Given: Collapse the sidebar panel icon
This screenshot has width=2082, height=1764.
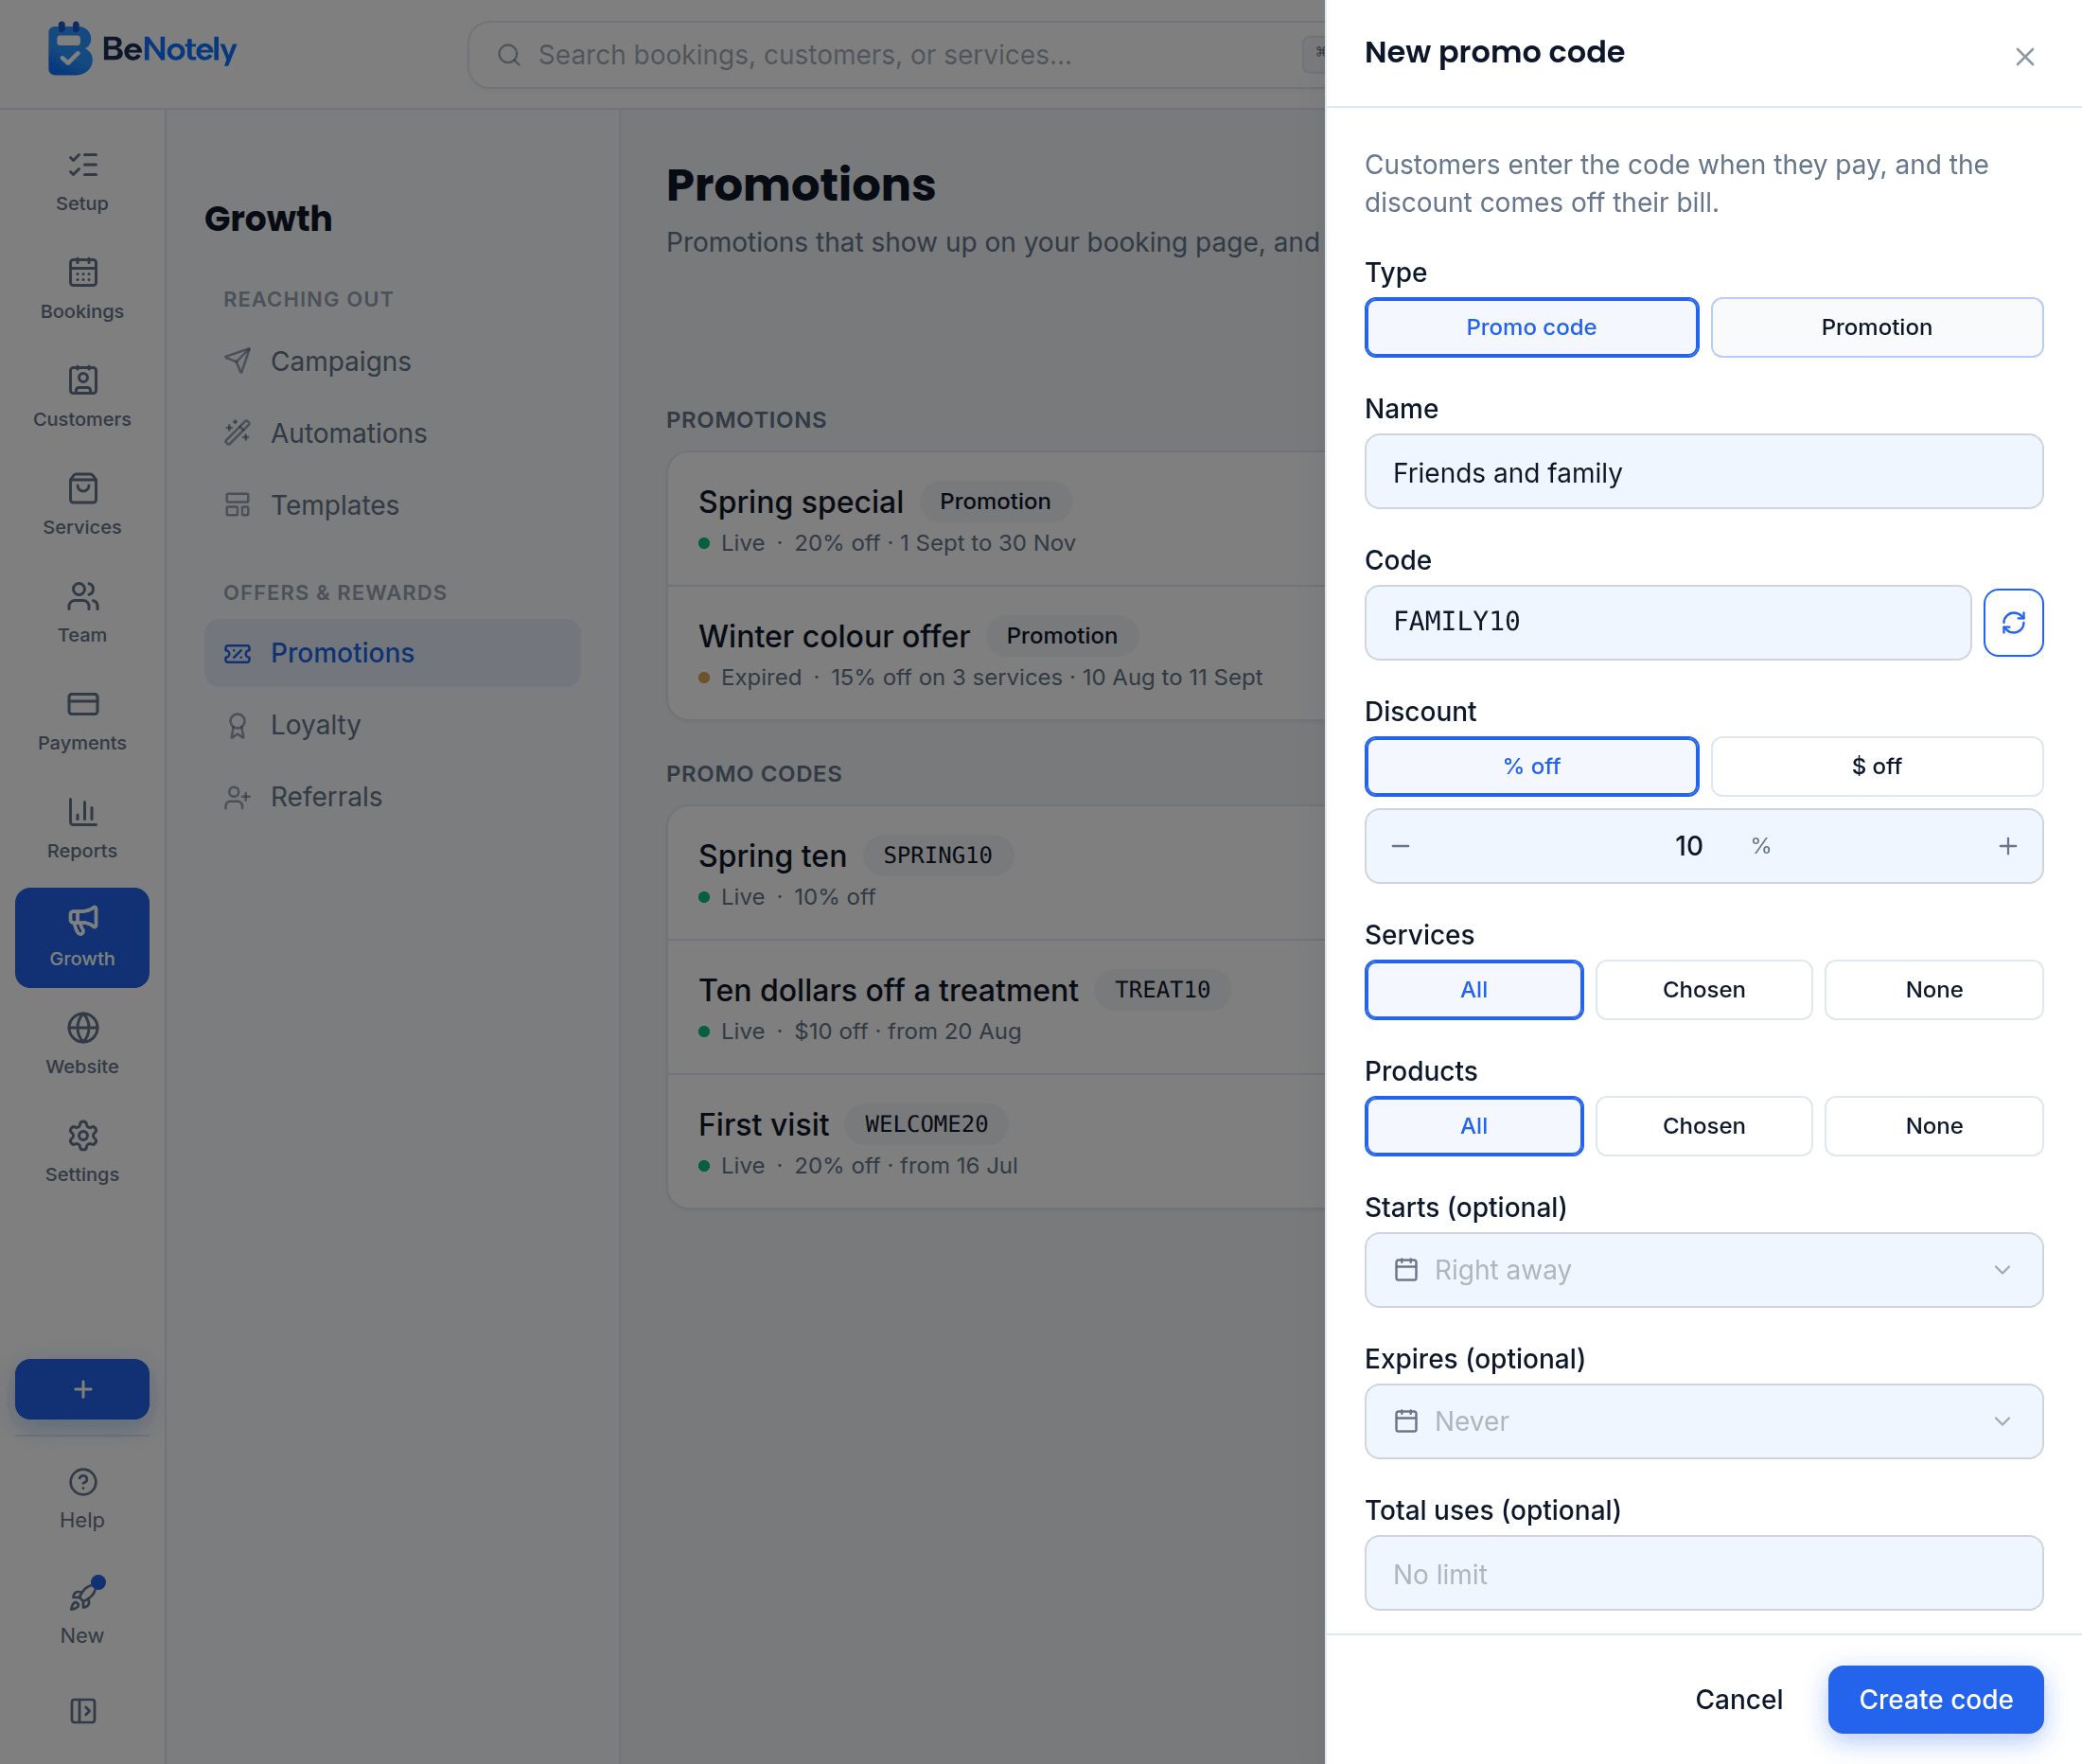Looking at the screenshot, I should tap(82, 1711).
